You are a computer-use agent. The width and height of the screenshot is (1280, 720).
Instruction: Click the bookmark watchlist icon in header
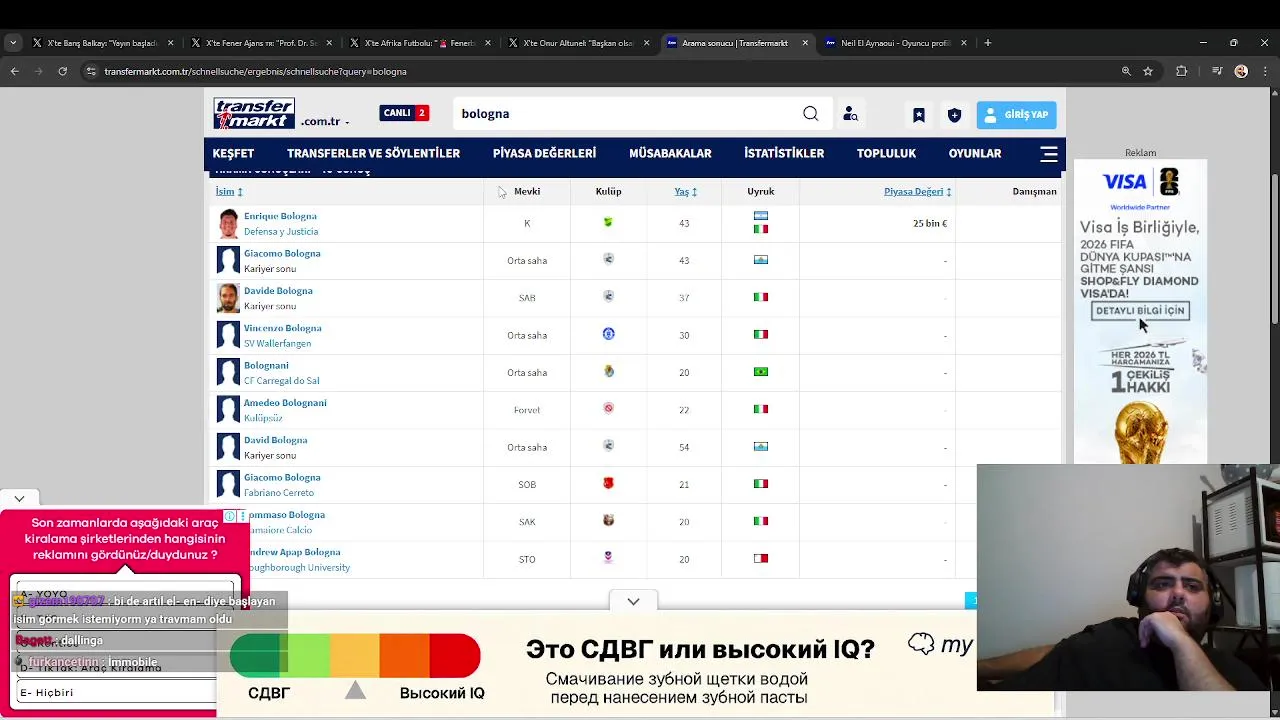coord(918,115)
